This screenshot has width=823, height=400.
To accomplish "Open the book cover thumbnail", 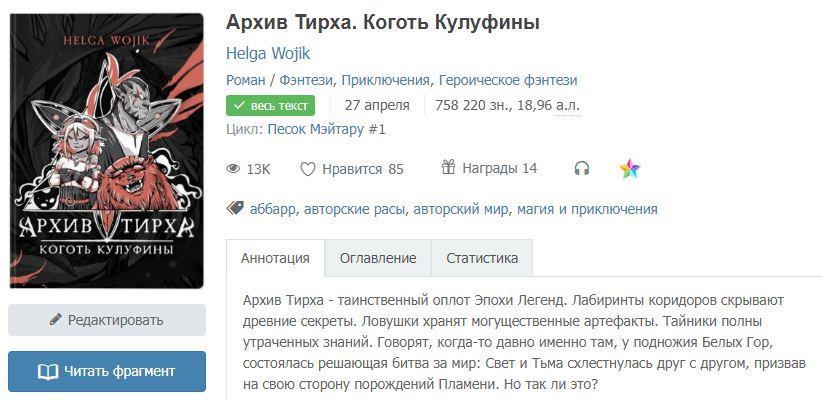I will tap(106, 150).
